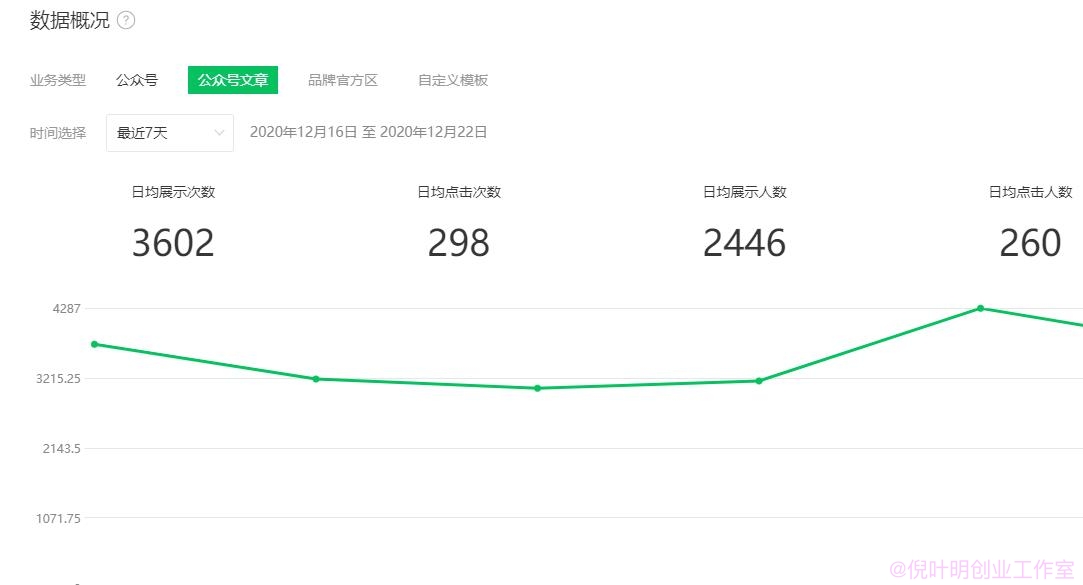Select the 公众号文章 tab

(233, 80)
